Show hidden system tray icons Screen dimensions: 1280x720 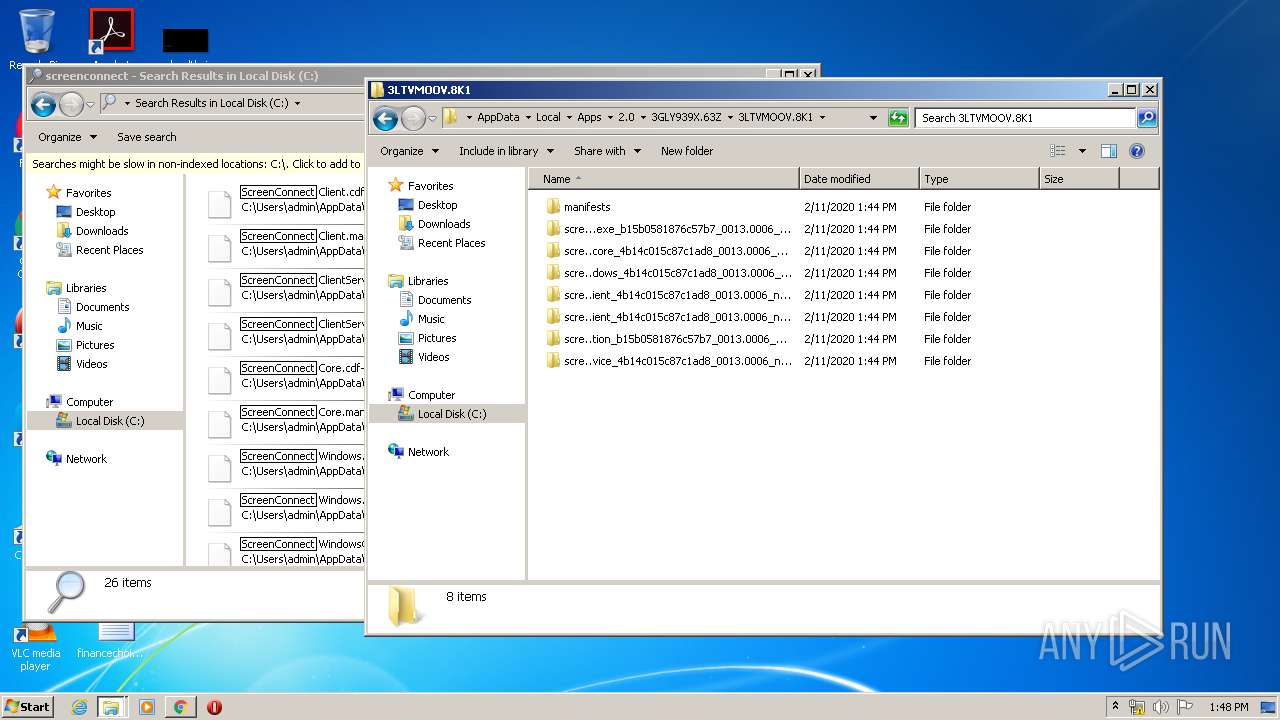click(1115, 707)
